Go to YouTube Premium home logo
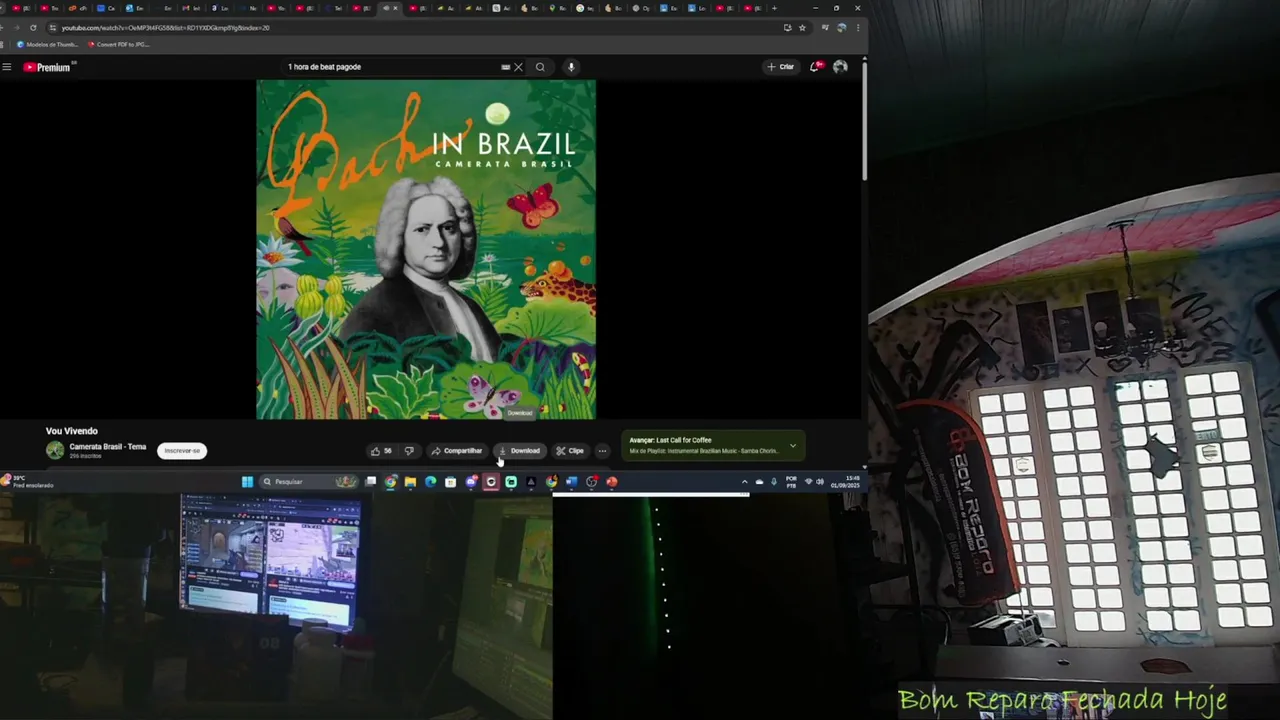 click(47, 67)
